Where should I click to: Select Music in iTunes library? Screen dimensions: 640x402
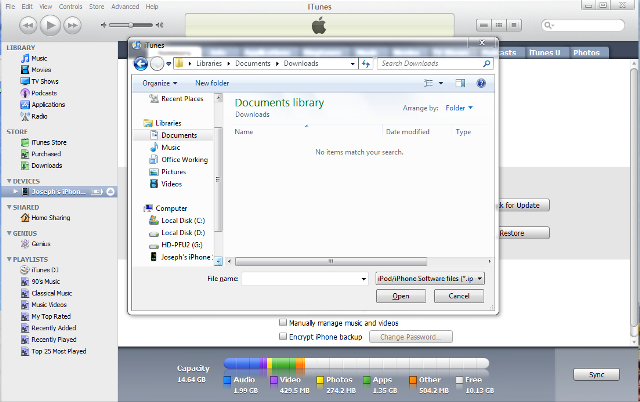[39, 58]
